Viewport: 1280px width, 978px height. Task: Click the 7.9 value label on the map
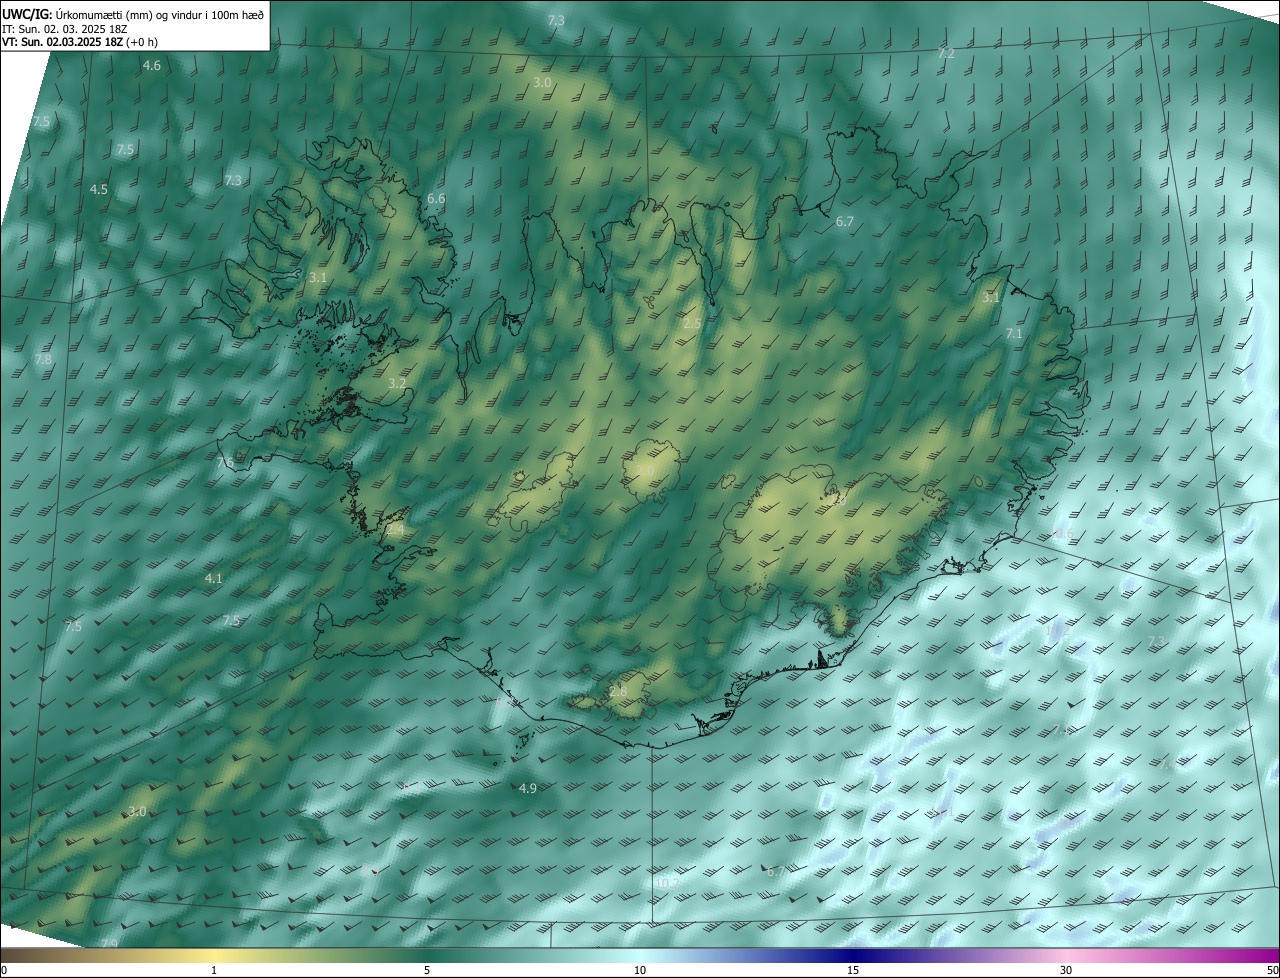(109, 944)
